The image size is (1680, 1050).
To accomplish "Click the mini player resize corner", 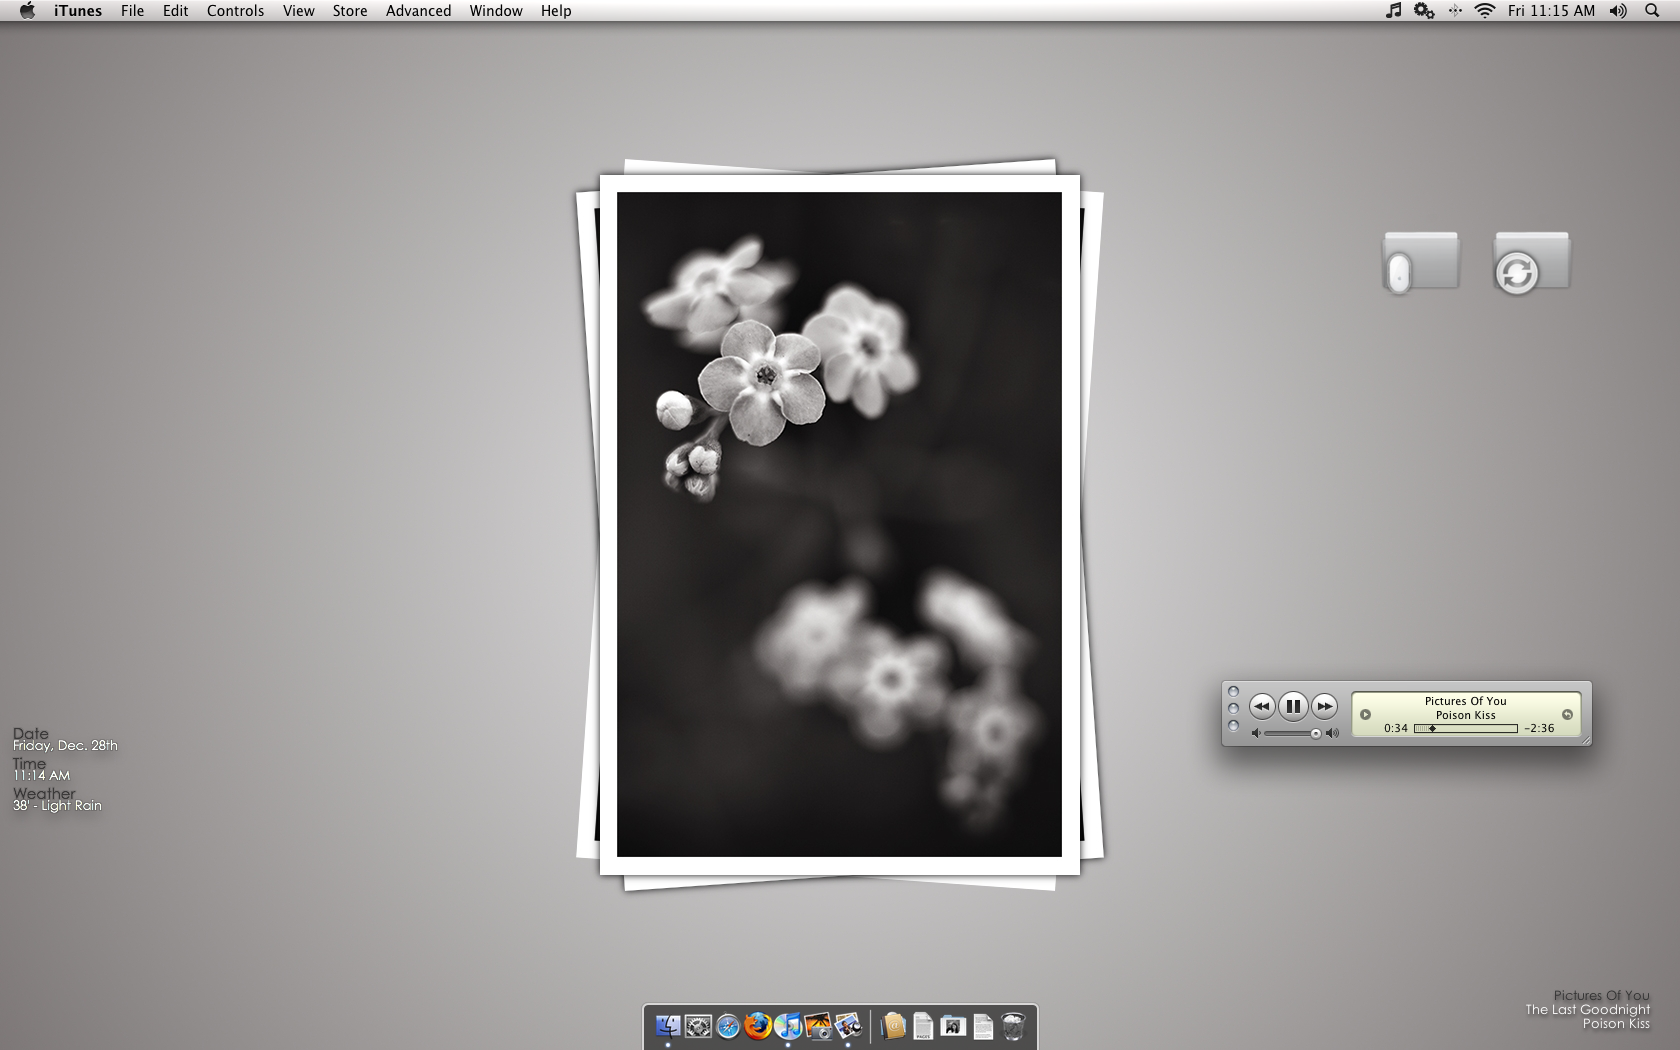I will [x=1585, y=740].
